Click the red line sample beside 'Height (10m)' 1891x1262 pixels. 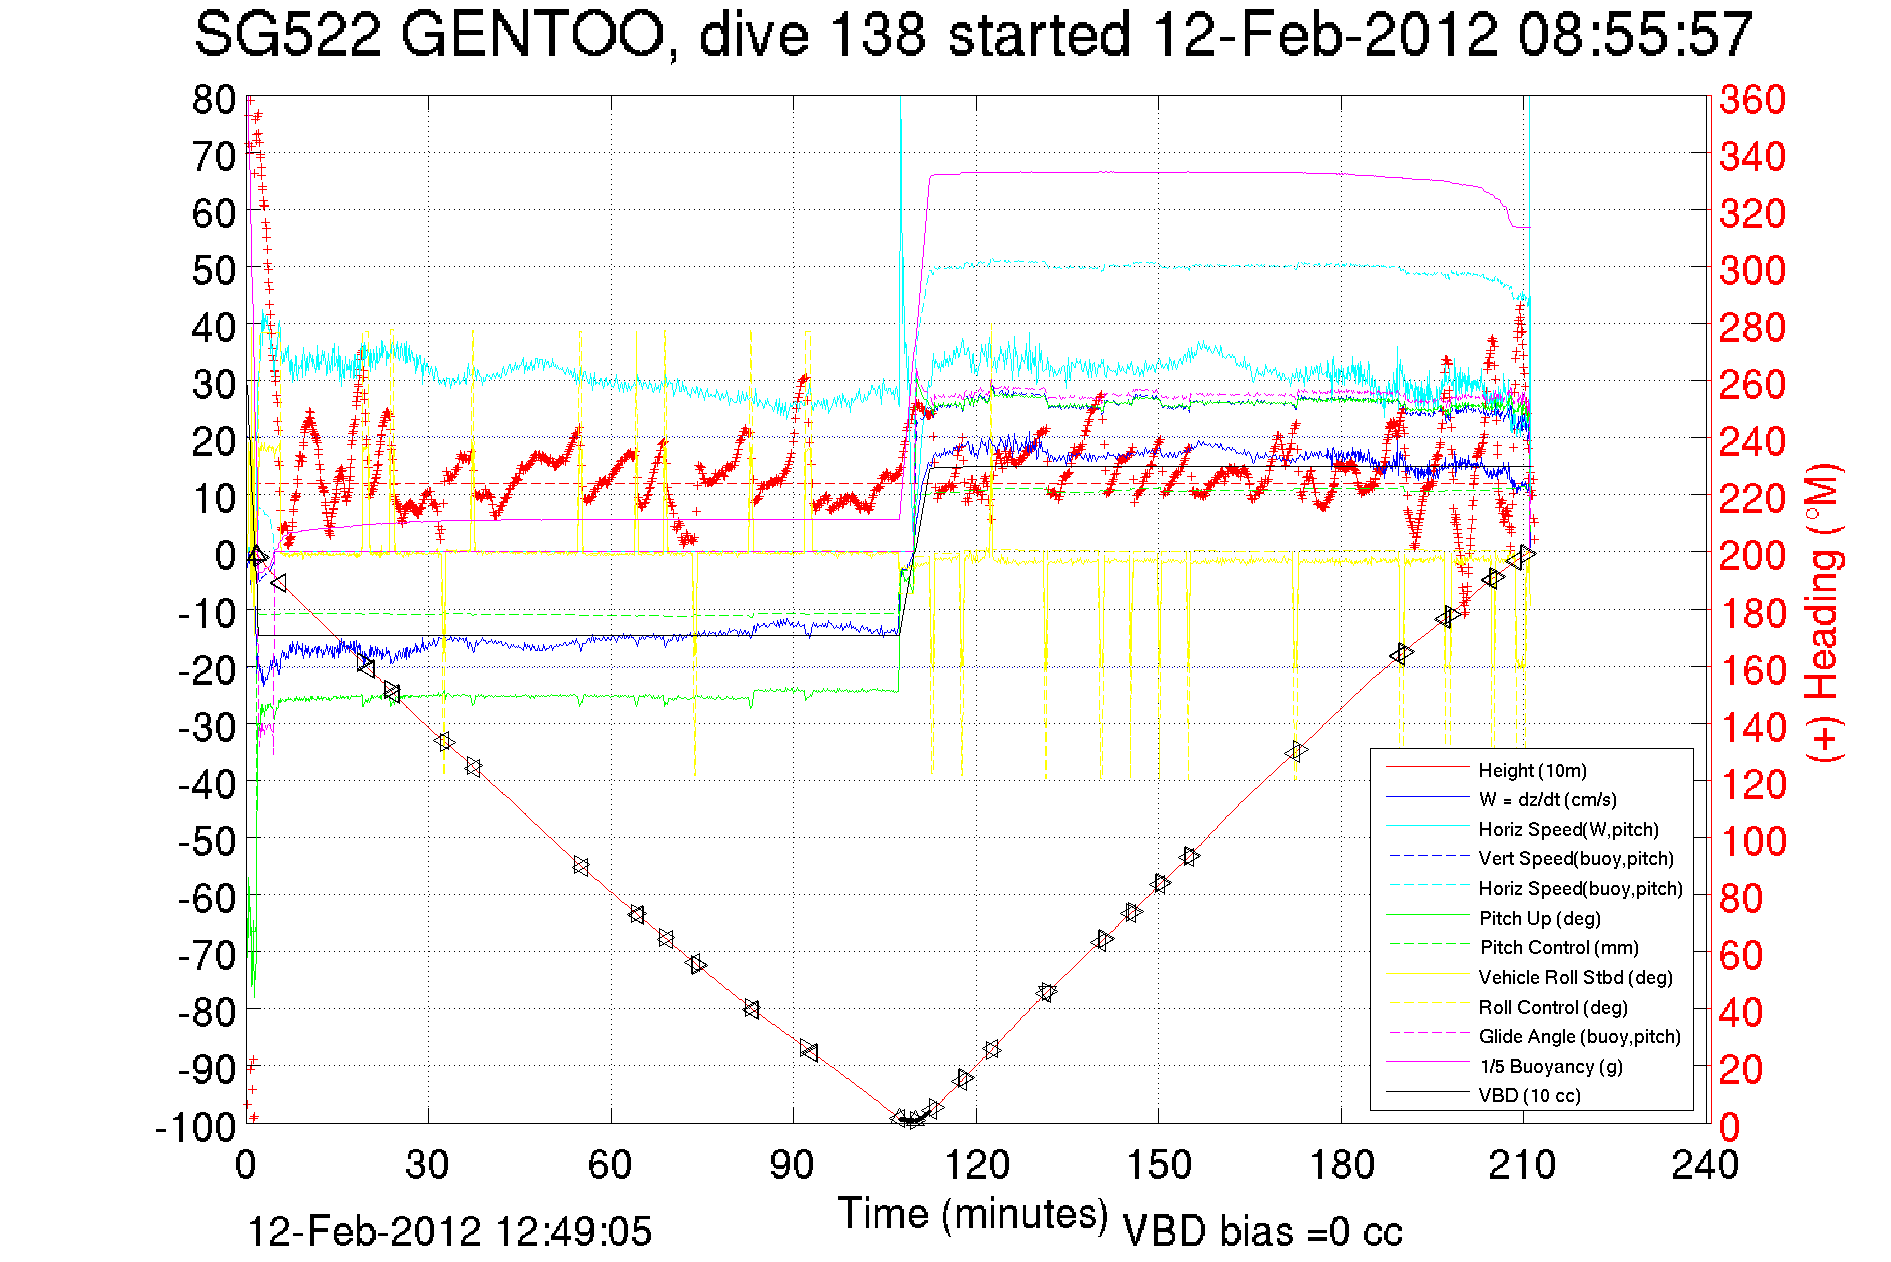[1426, 767]
